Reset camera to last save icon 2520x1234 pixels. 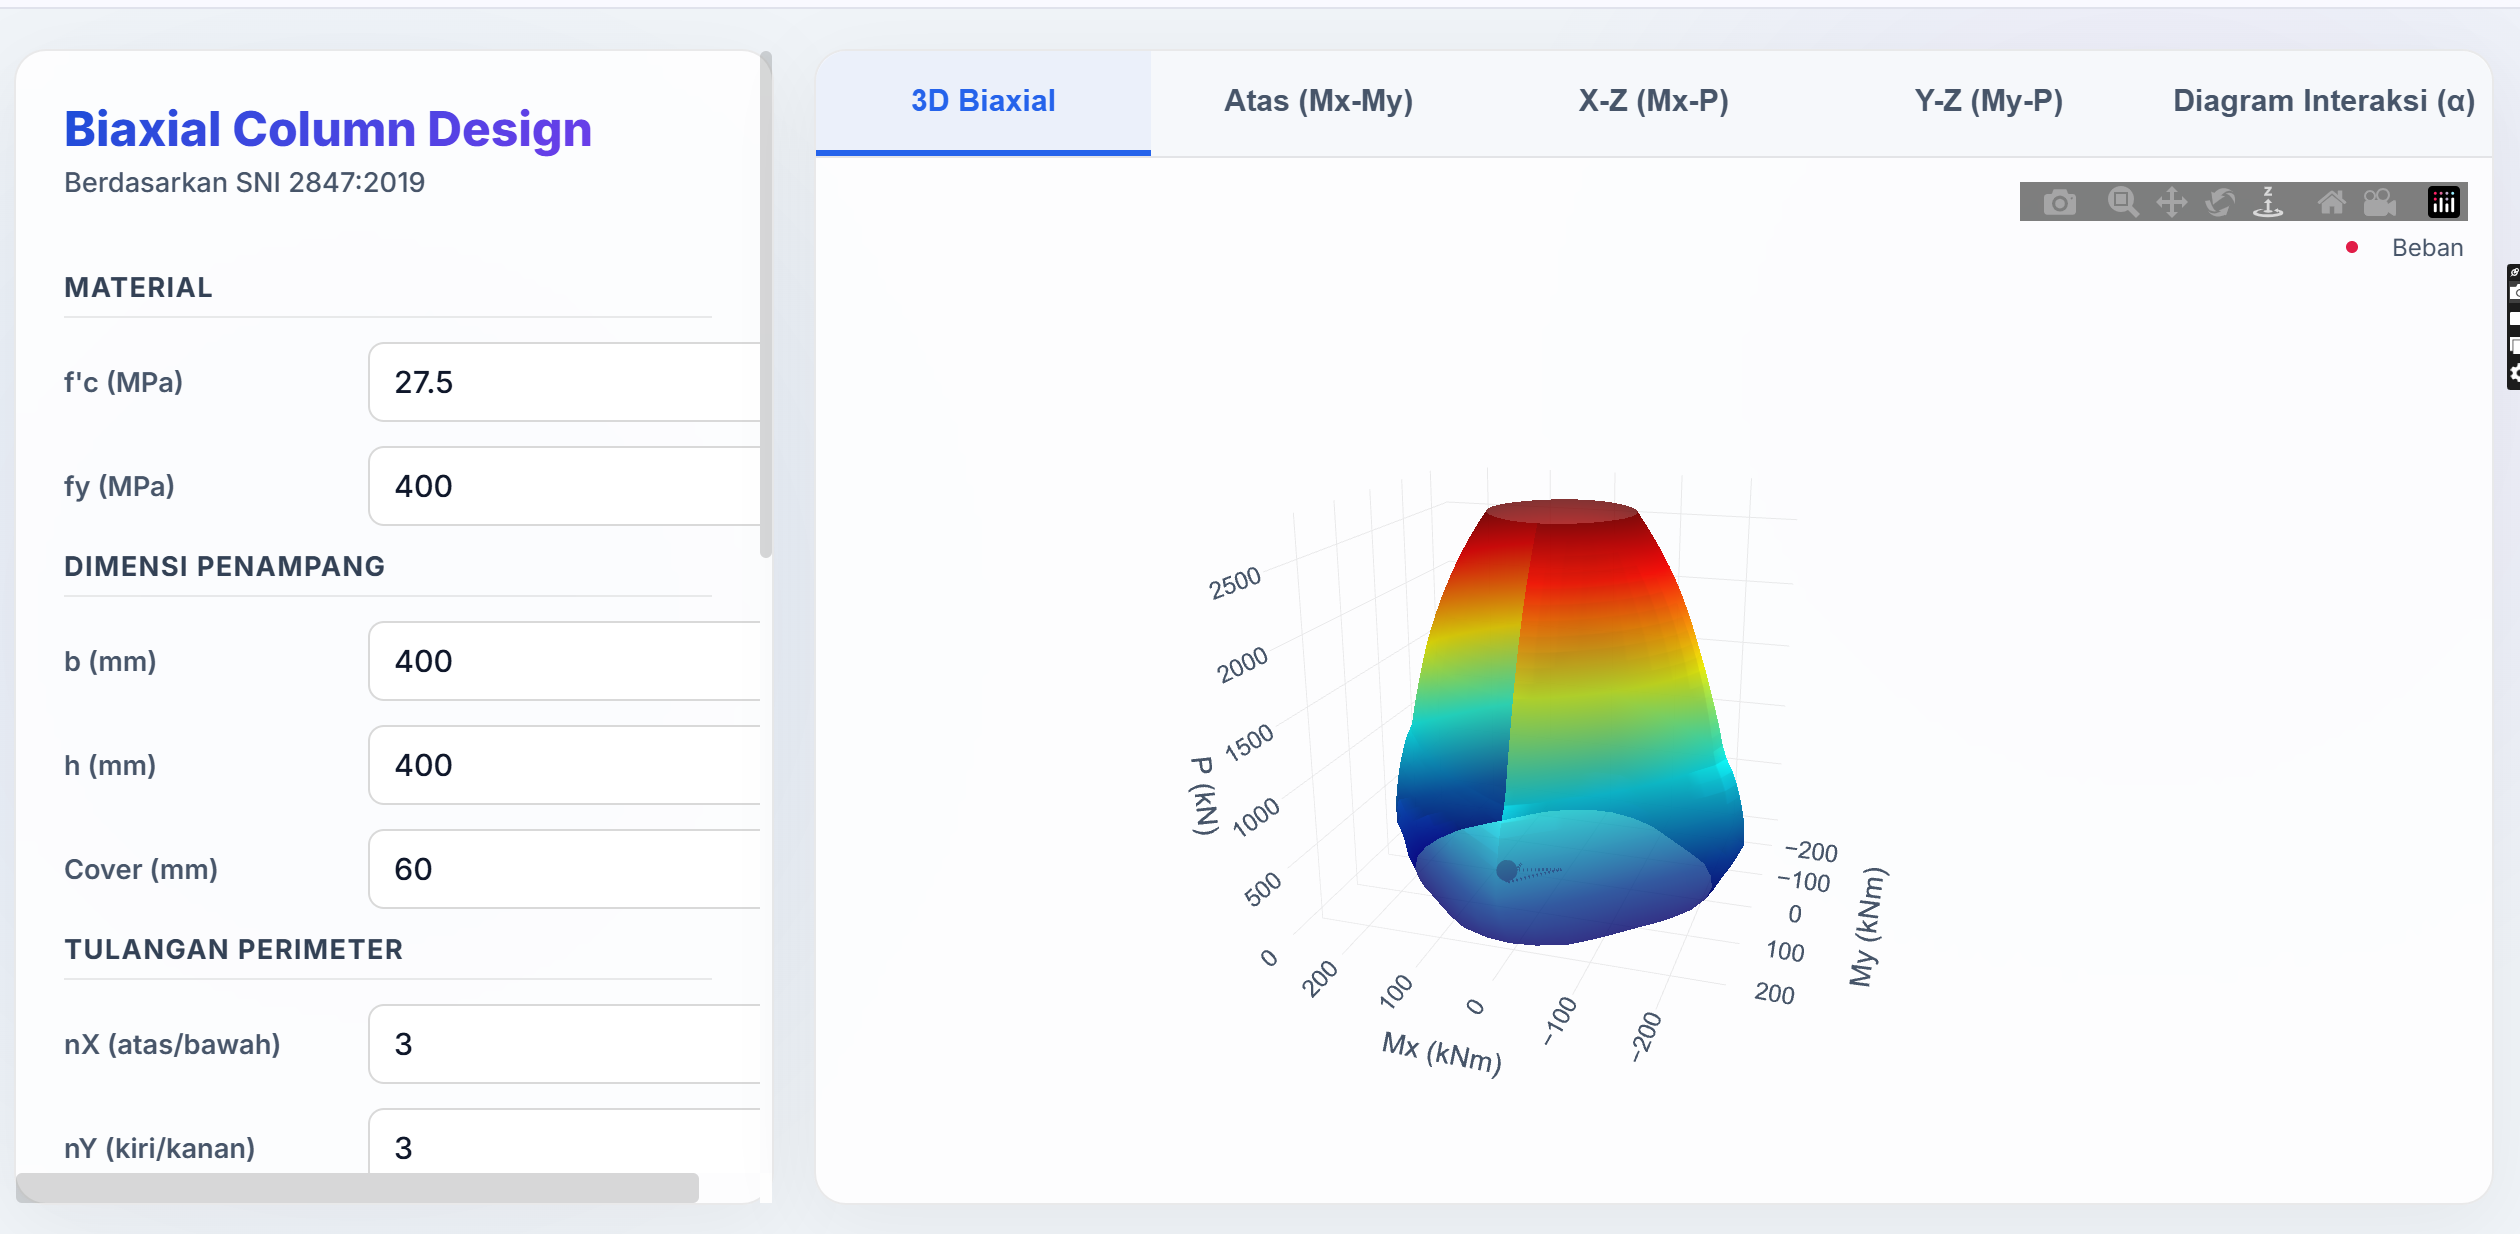2380,203
